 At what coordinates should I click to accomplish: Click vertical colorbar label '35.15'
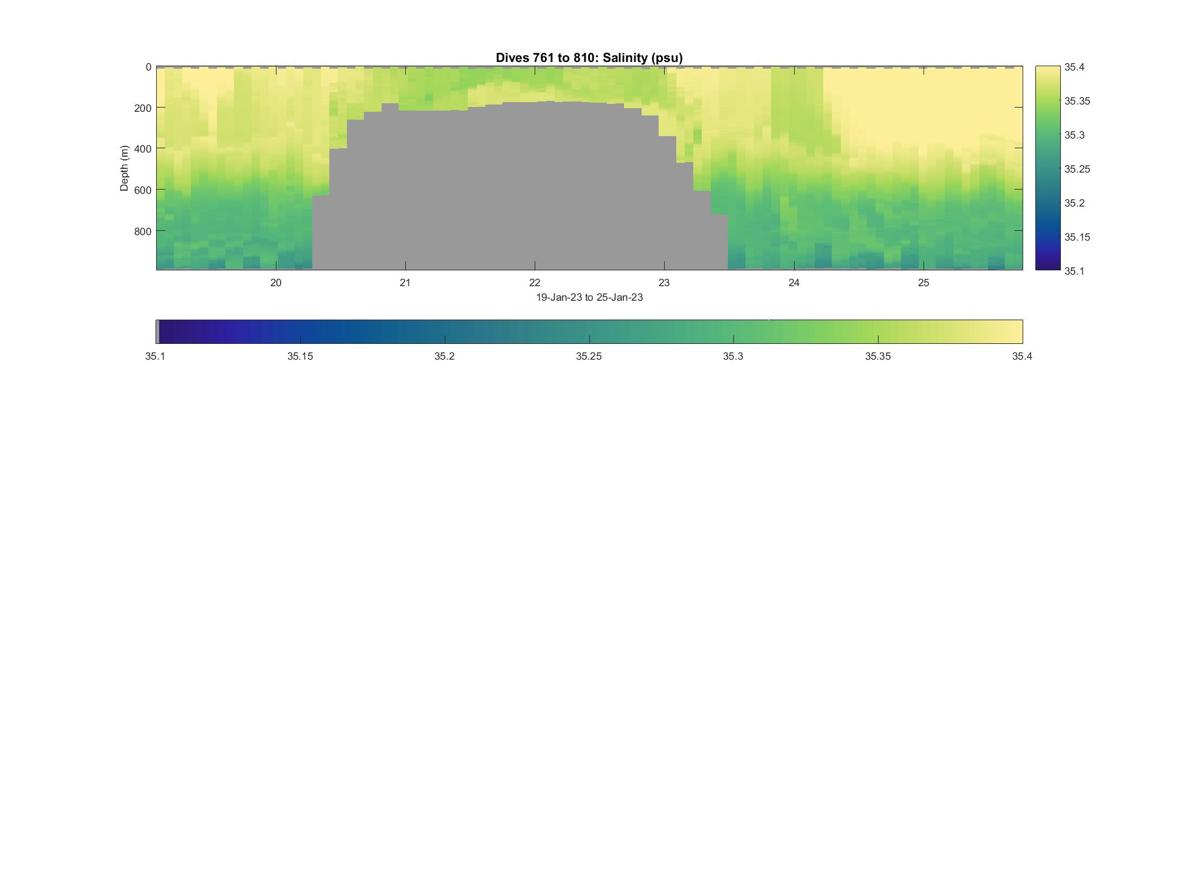pyautogui.click(x=1078, y=237)
